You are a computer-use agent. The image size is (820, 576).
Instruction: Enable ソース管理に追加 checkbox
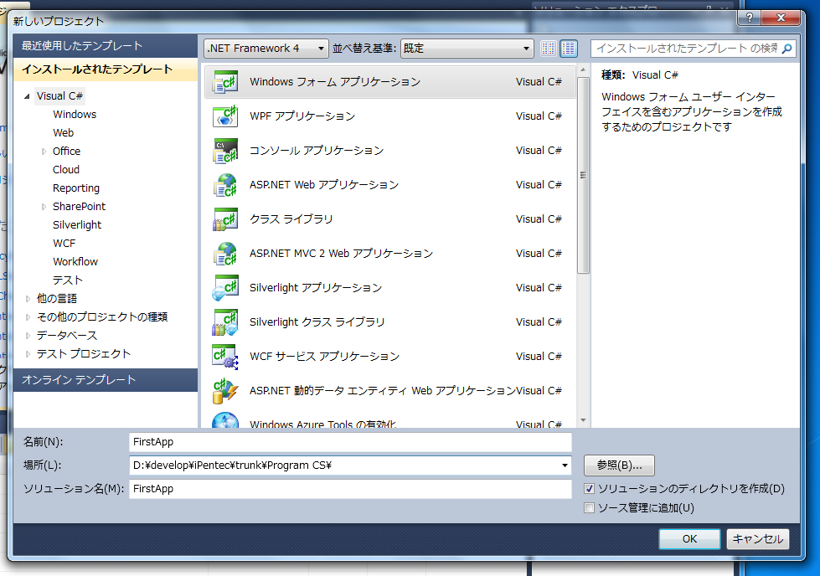tap(589, 507)
